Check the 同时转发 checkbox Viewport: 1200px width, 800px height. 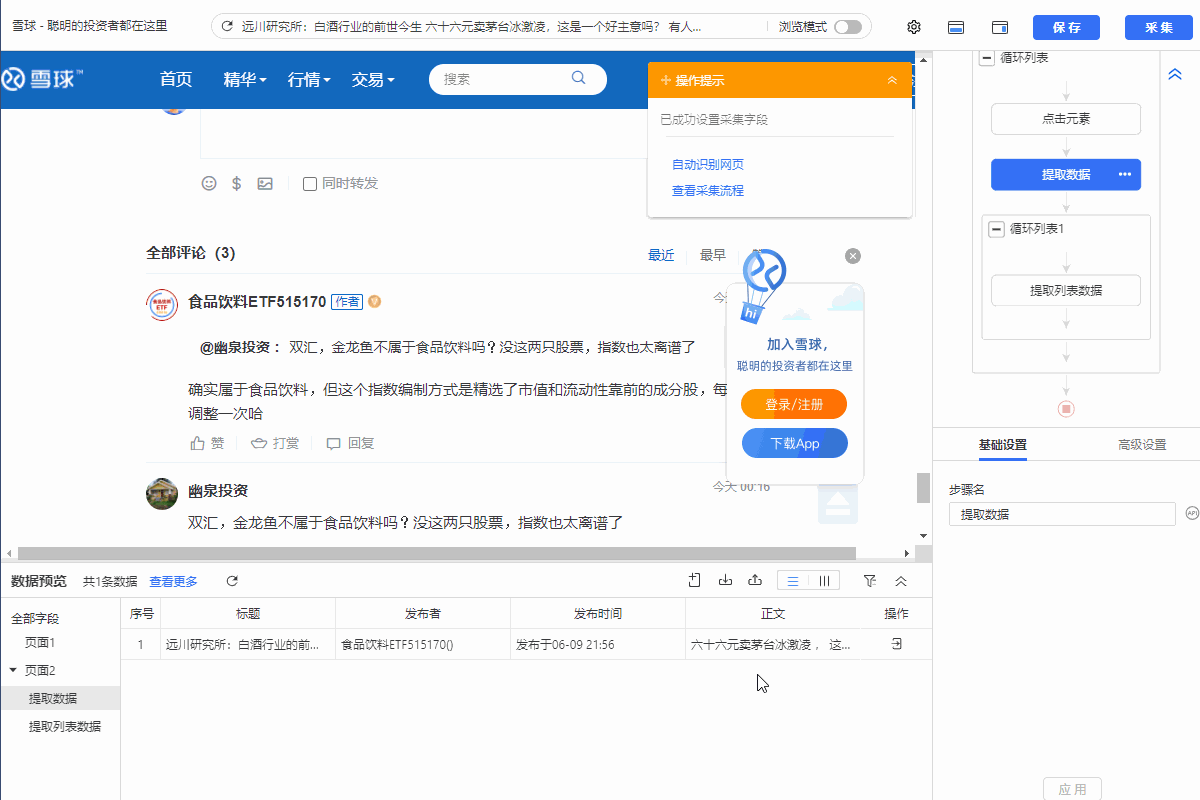pos(310,184)
